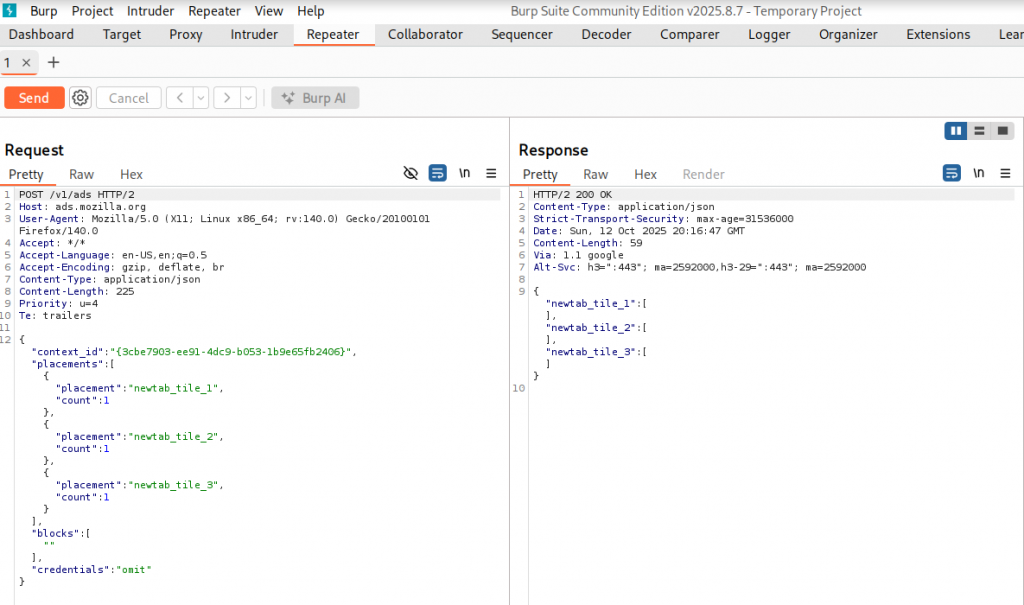The width and height of the screenshot is (1024, 605).
Task: Open backward history dropdown arrow
Action: [x=201, y=98]
